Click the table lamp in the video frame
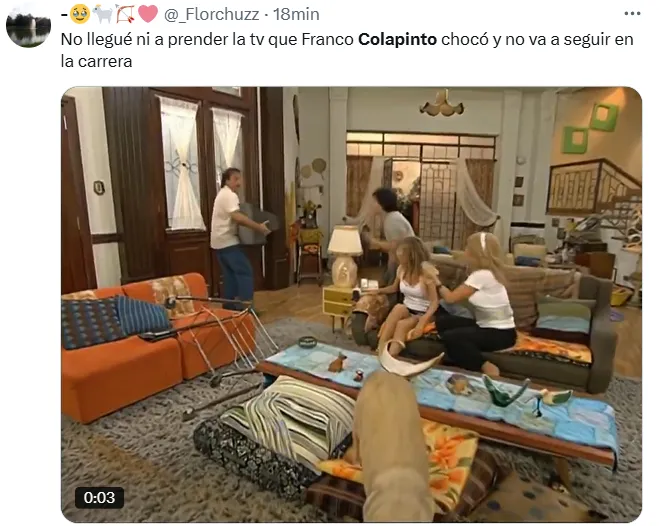The width and height of the screenshot is (659, 526). point(345,255)
